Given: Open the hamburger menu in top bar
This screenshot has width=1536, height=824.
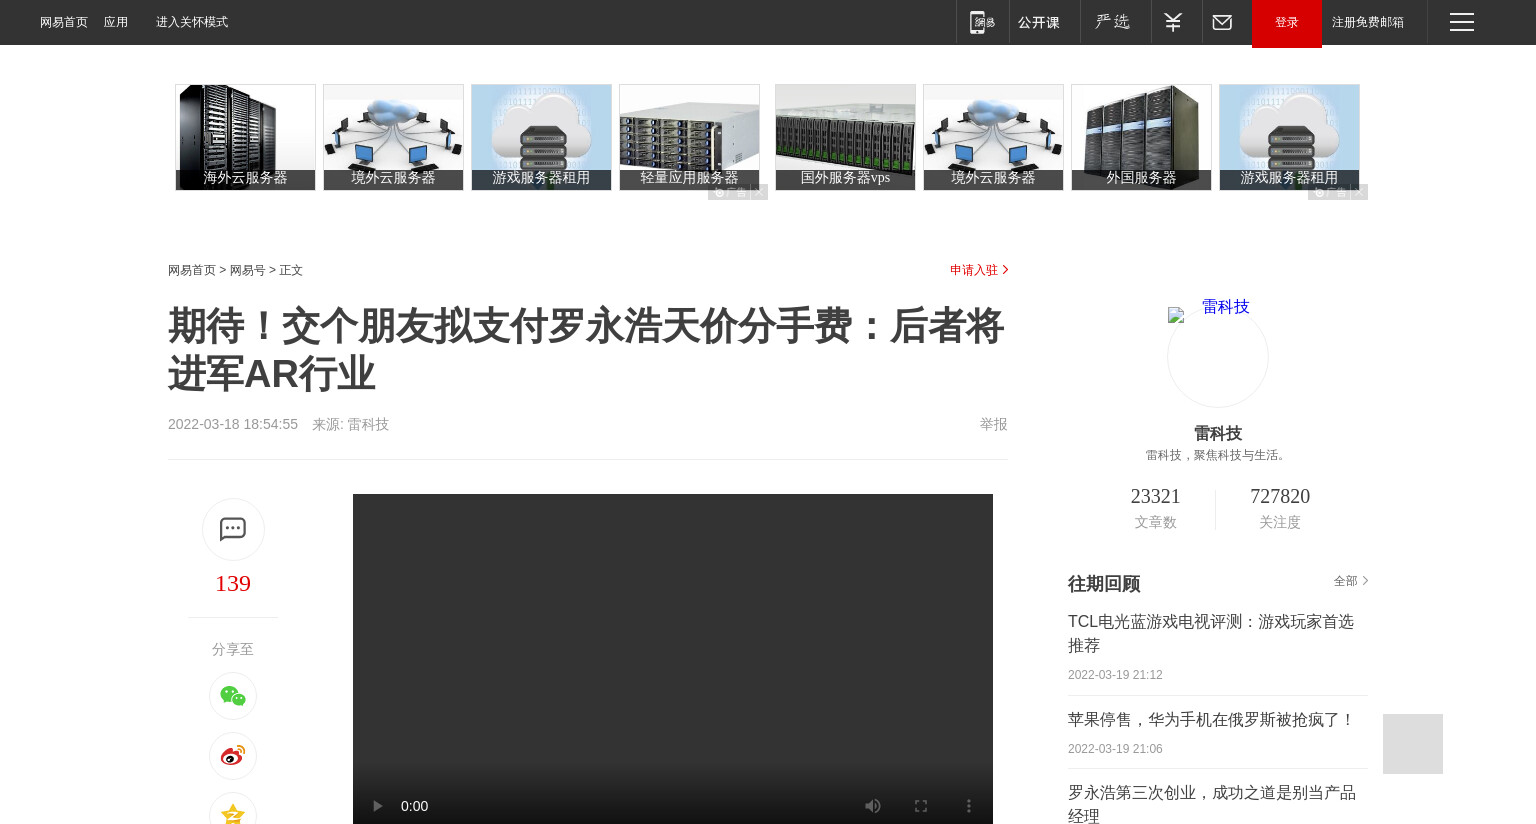Looking at the screenshot, I should [1462, 22].
